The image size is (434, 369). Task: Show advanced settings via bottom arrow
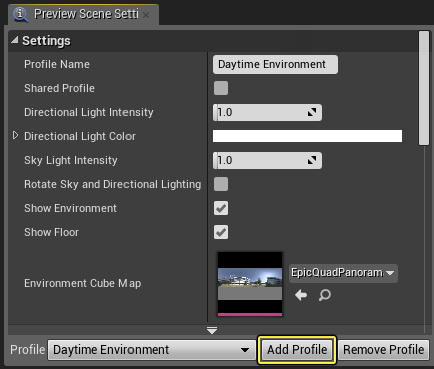[212, 330]
